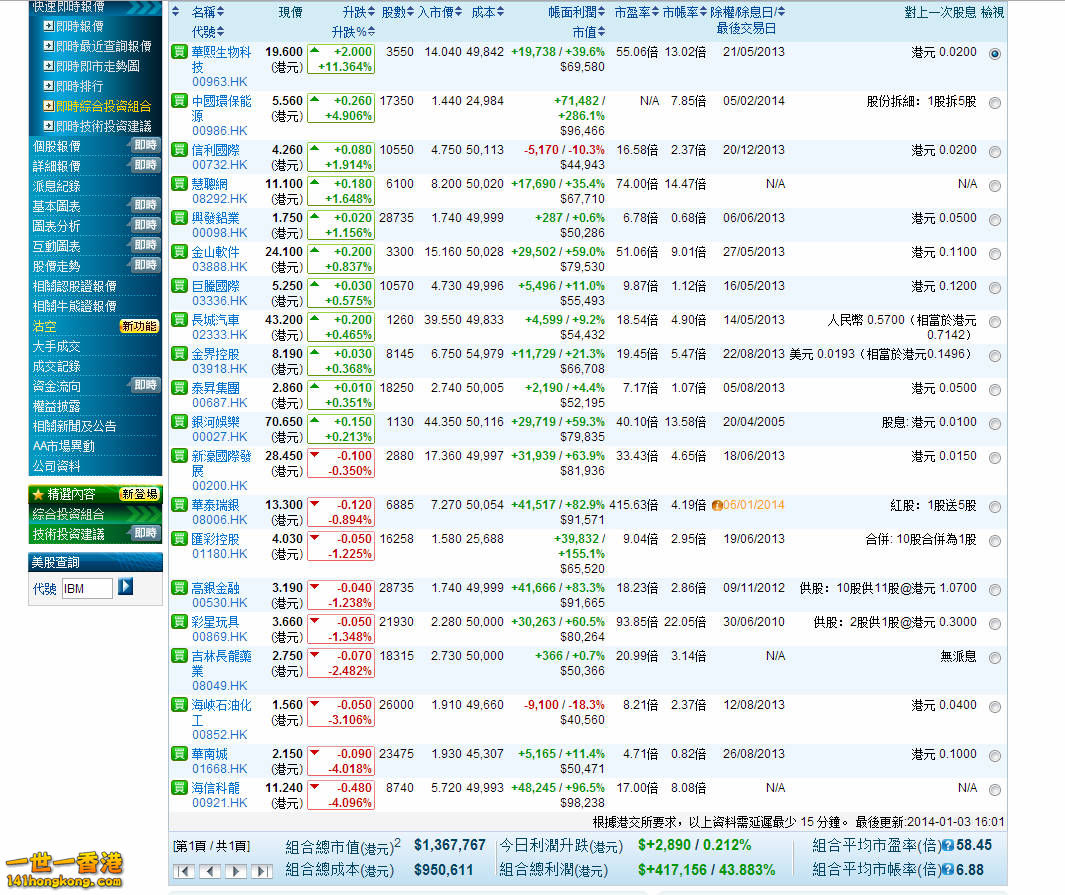Click the buy icon for 海信科龍
Image resolution: width=1065 pixels, height=895 pixels.
[179, 787]
